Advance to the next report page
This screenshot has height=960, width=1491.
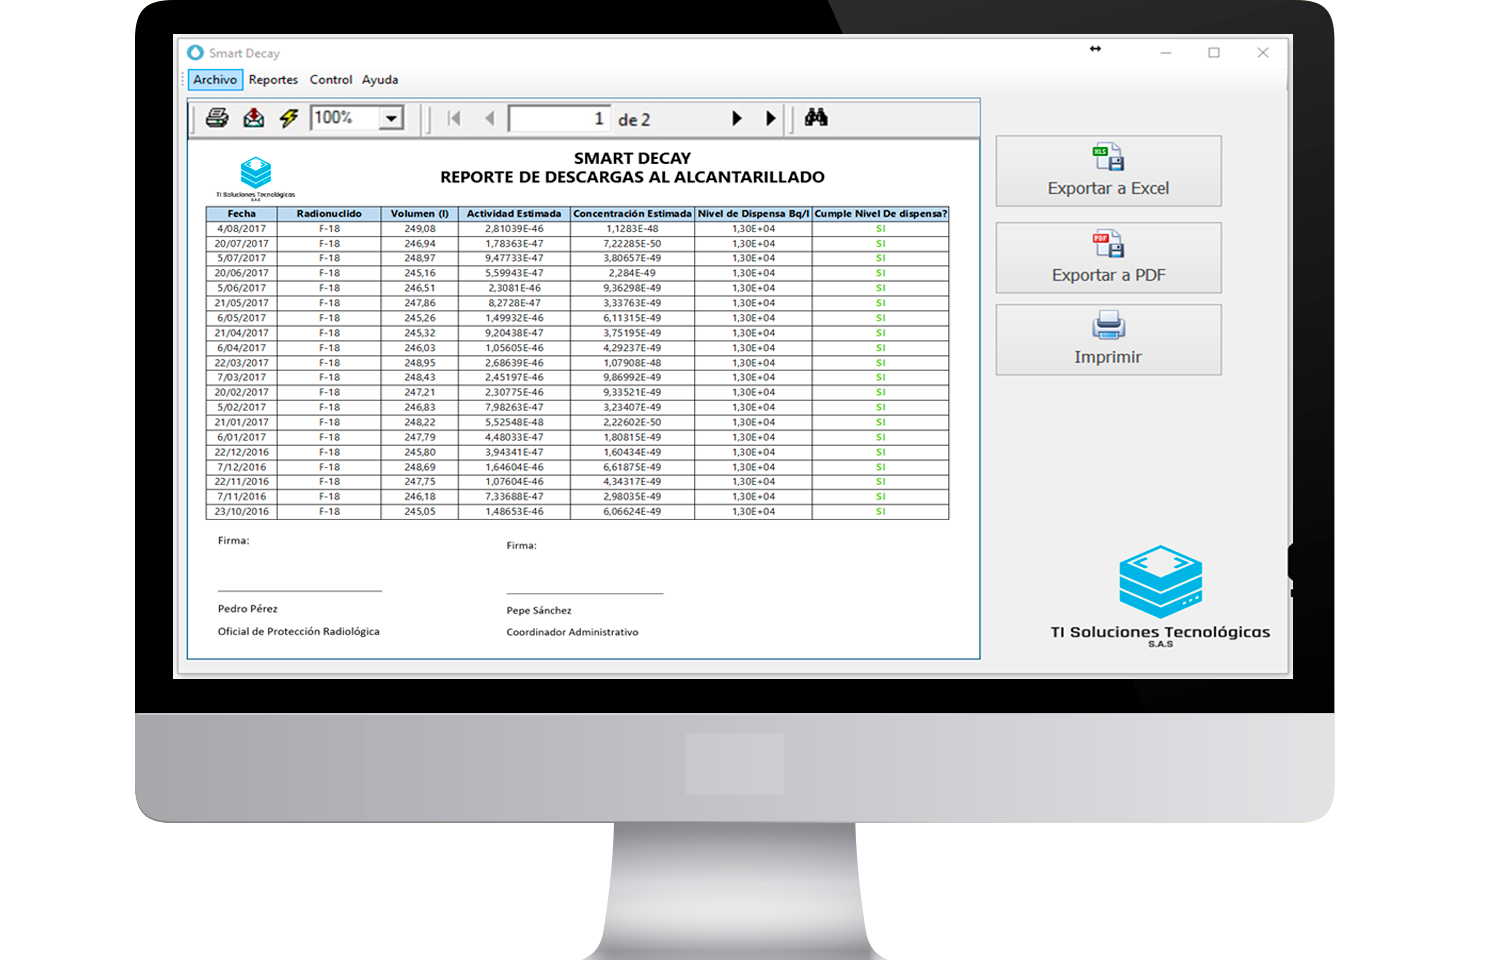coord(737,118)
